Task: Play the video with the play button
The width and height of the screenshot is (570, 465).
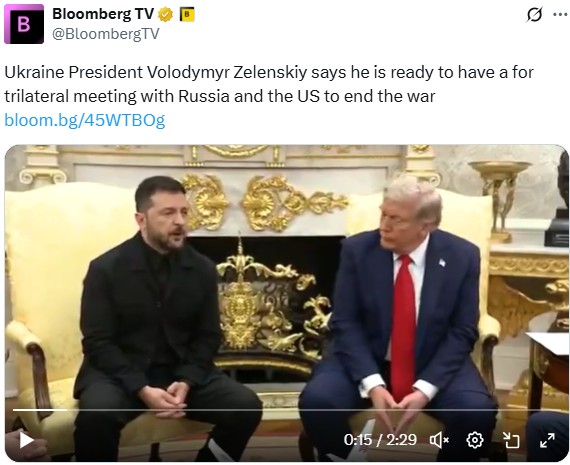Action: click(26, 440)
